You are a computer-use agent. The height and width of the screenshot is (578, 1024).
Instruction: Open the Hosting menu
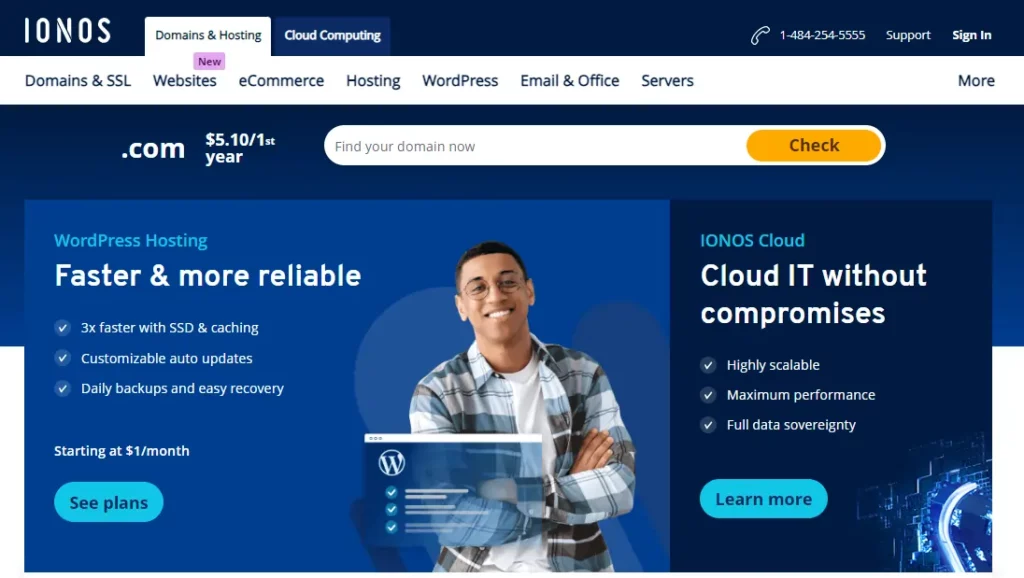373,81
